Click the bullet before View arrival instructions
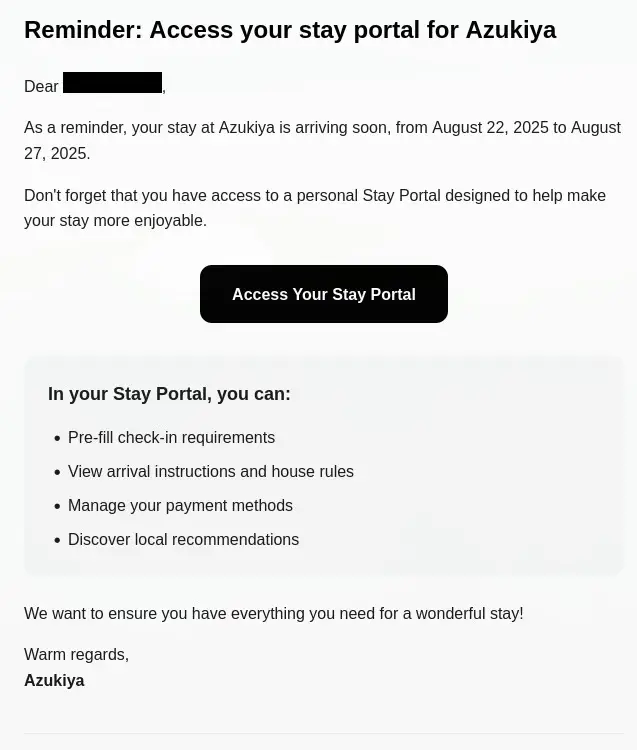Viewport: 637px width, 750px height. coord(57,473)
